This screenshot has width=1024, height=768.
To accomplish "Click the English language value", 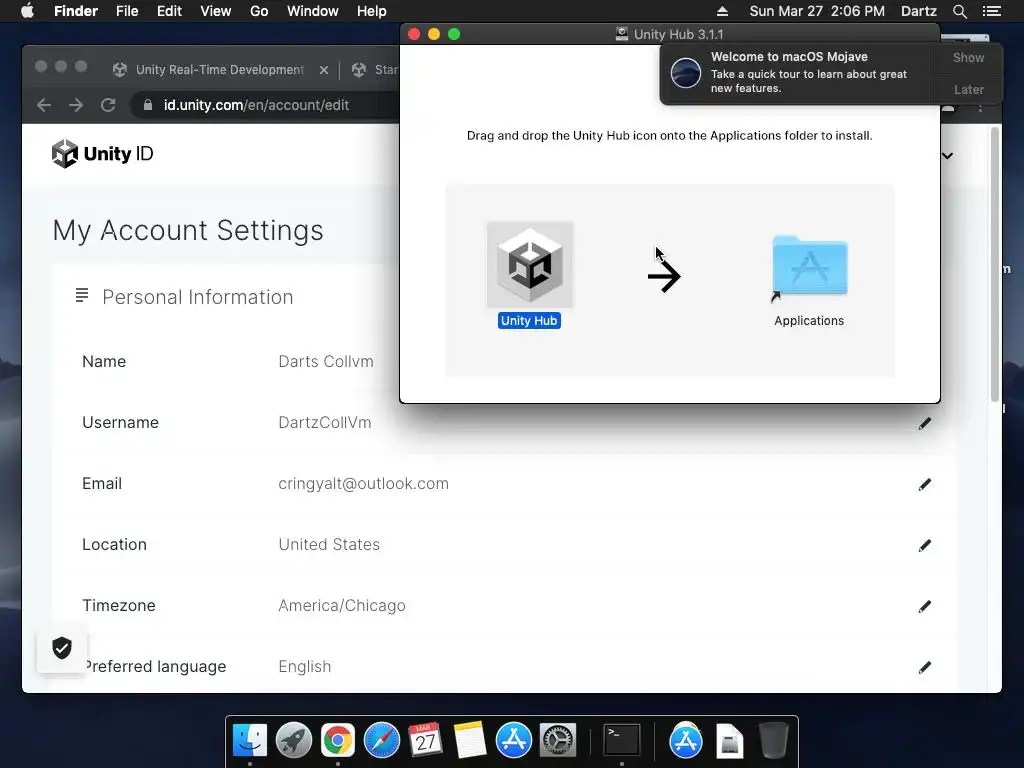I will pos(304,667).
